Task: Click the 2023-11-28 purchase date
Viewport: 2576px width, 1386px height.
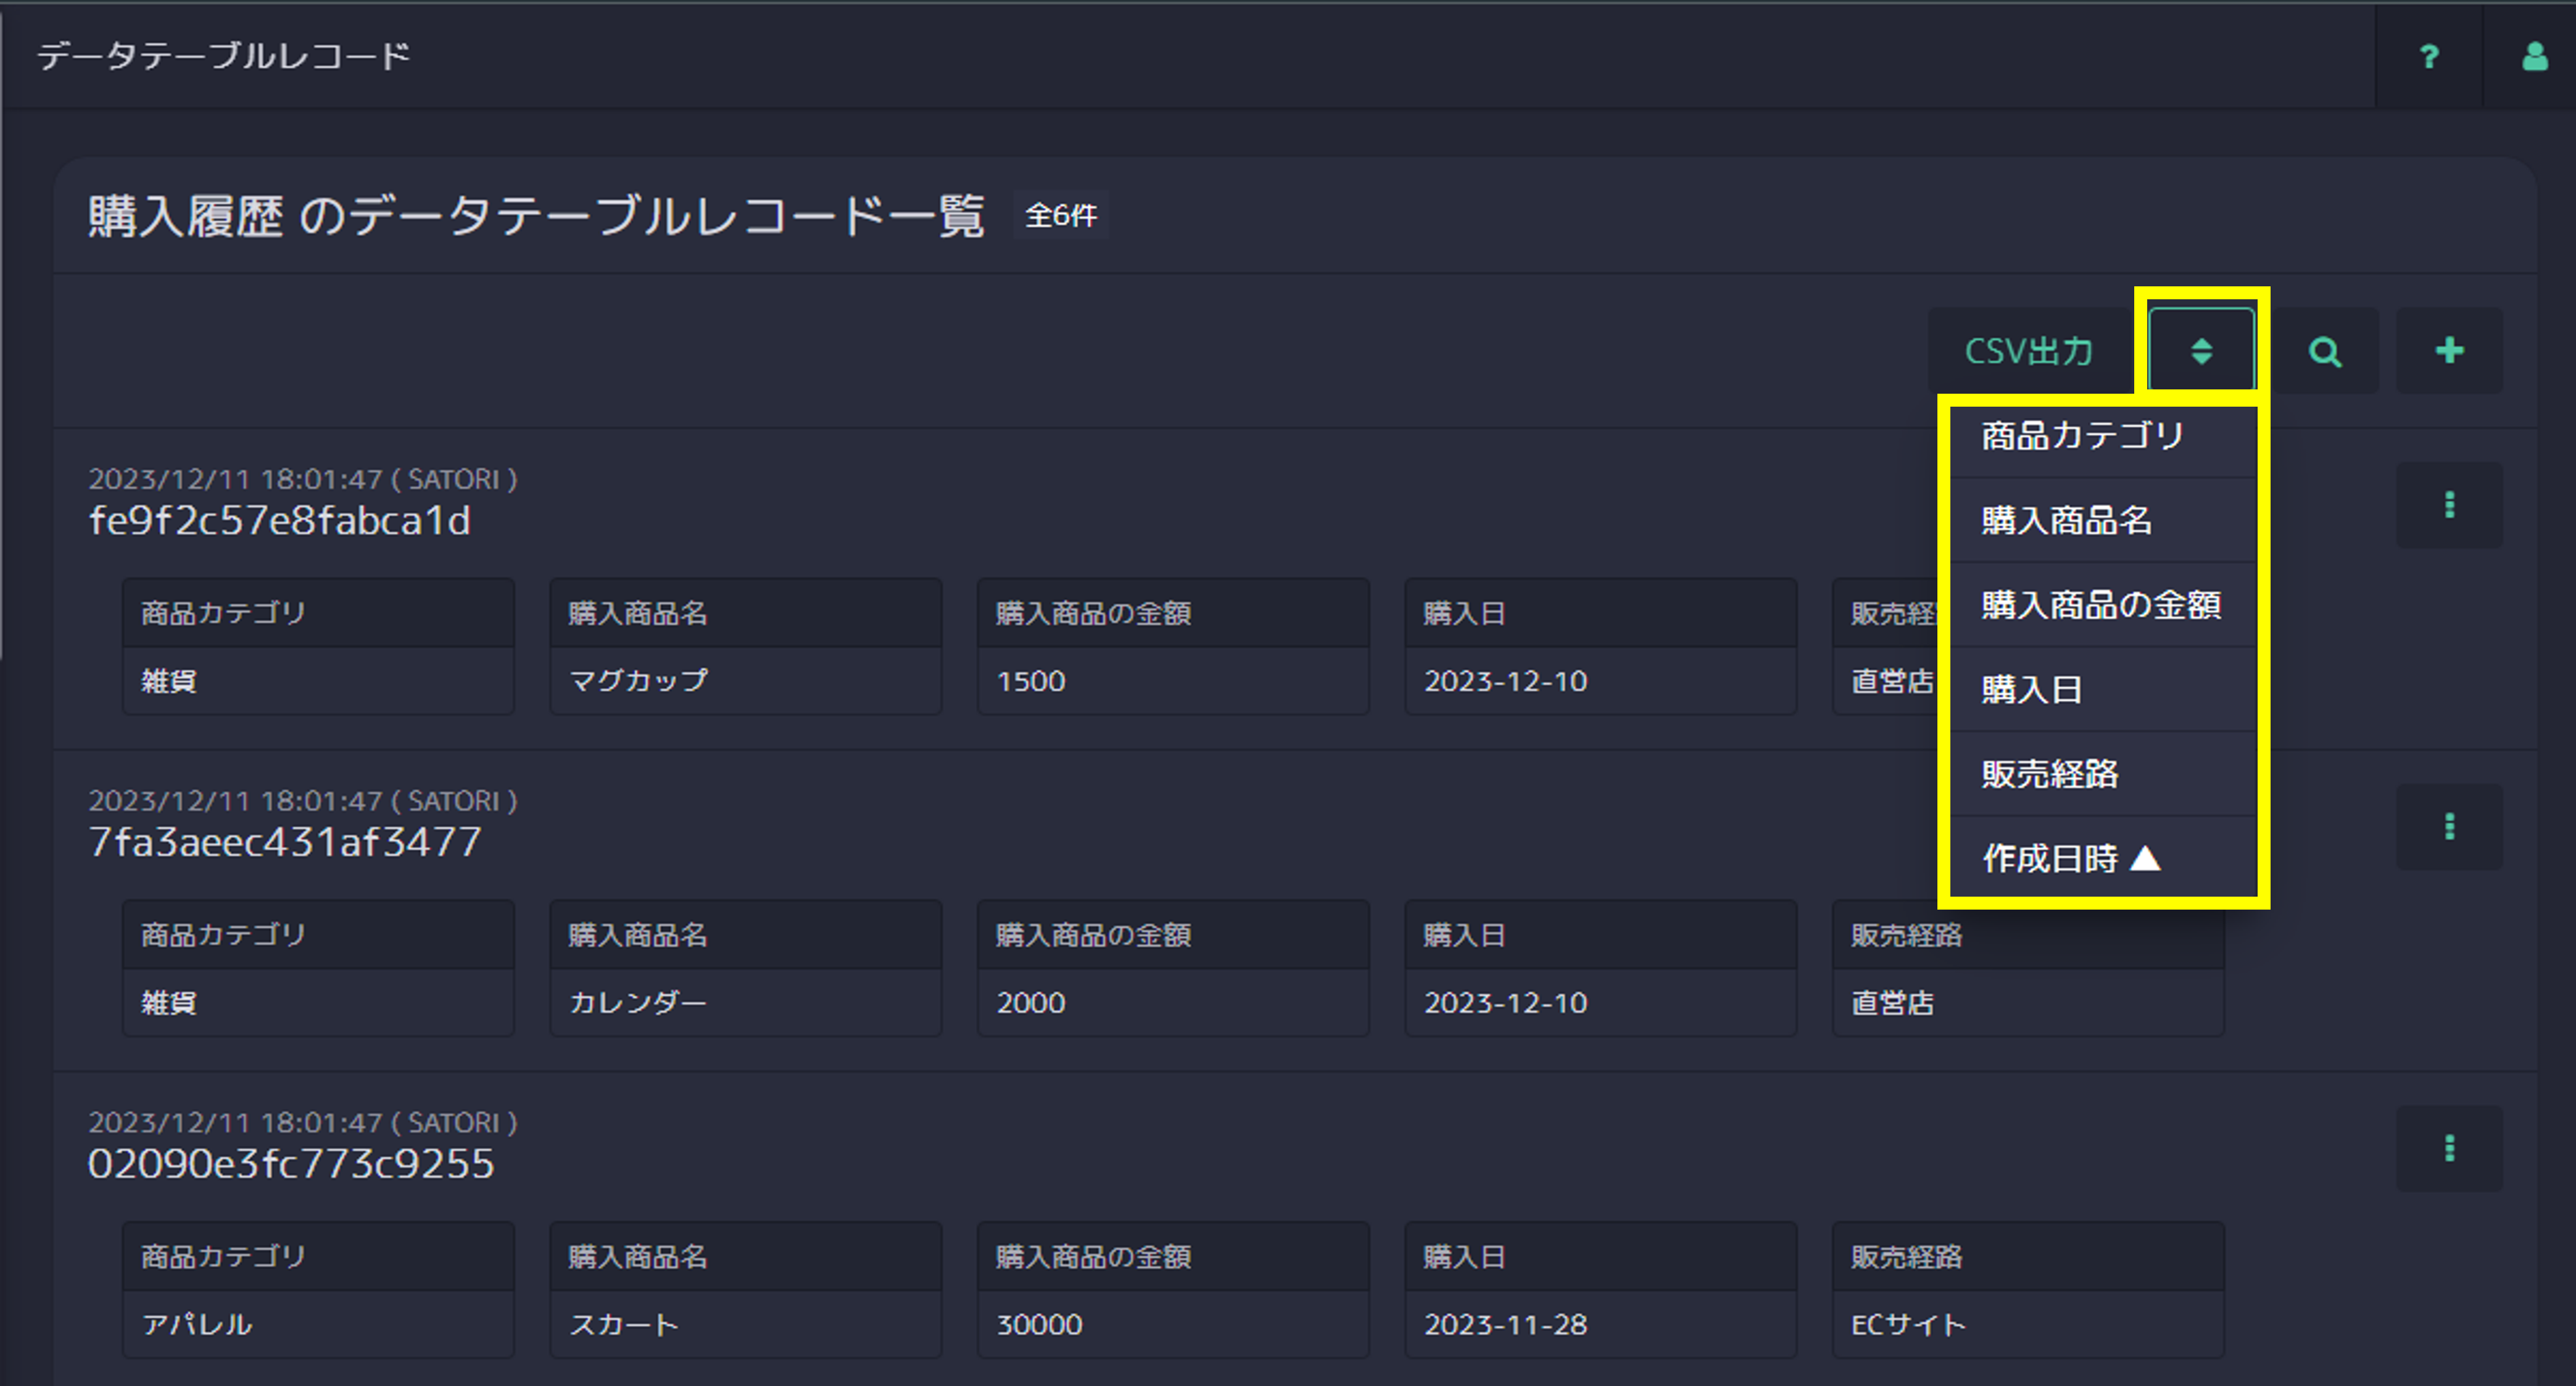Action: tap(1505, 1324)
